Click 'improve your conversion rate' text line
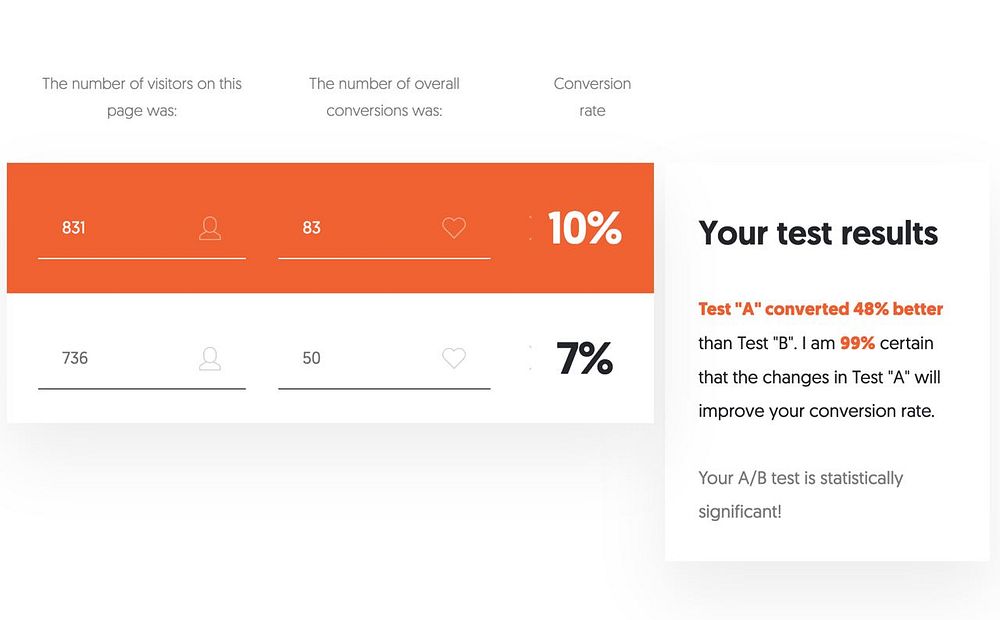This screenshot has height=620, width=1000. 816,411
